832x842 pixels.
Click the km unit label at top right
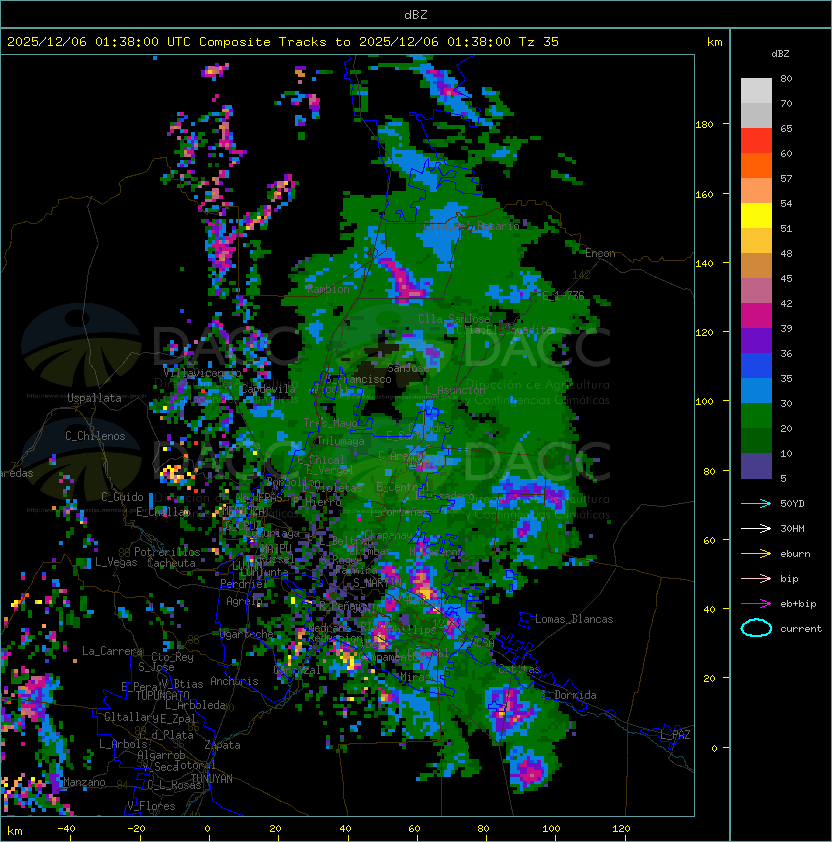click(714, 42)
